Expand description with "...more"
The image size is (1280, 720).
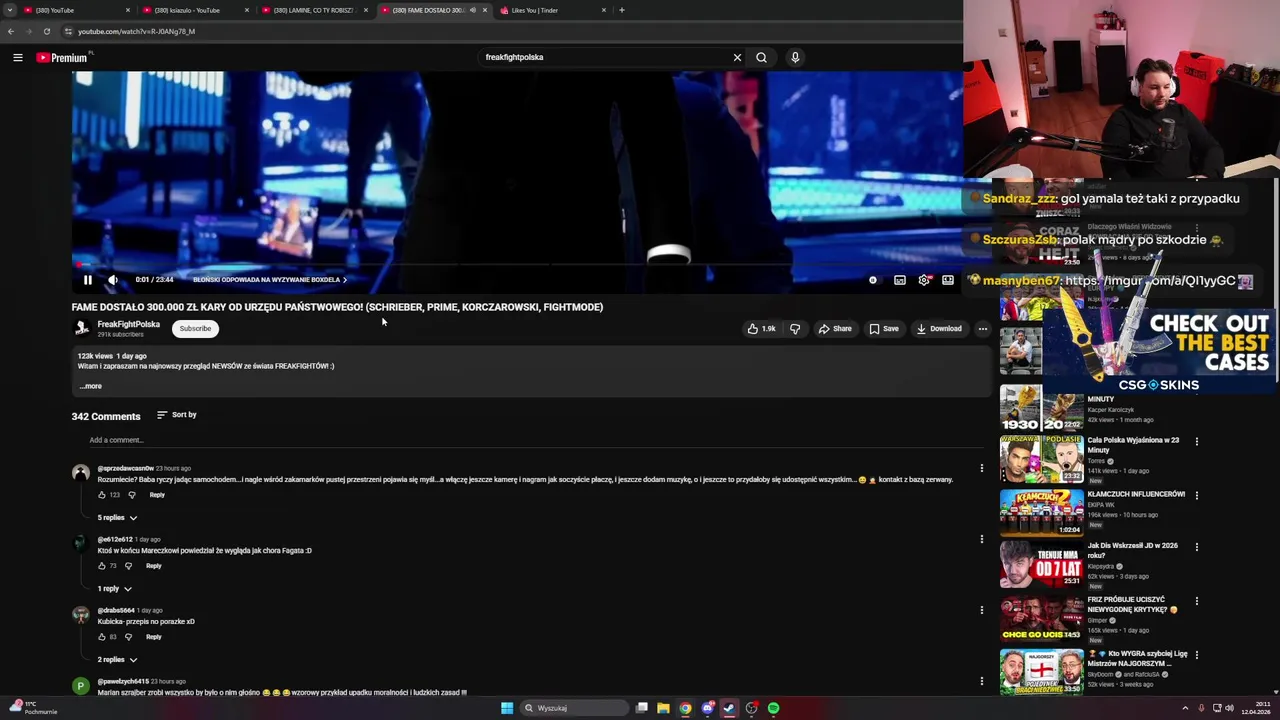pos(90,386)
